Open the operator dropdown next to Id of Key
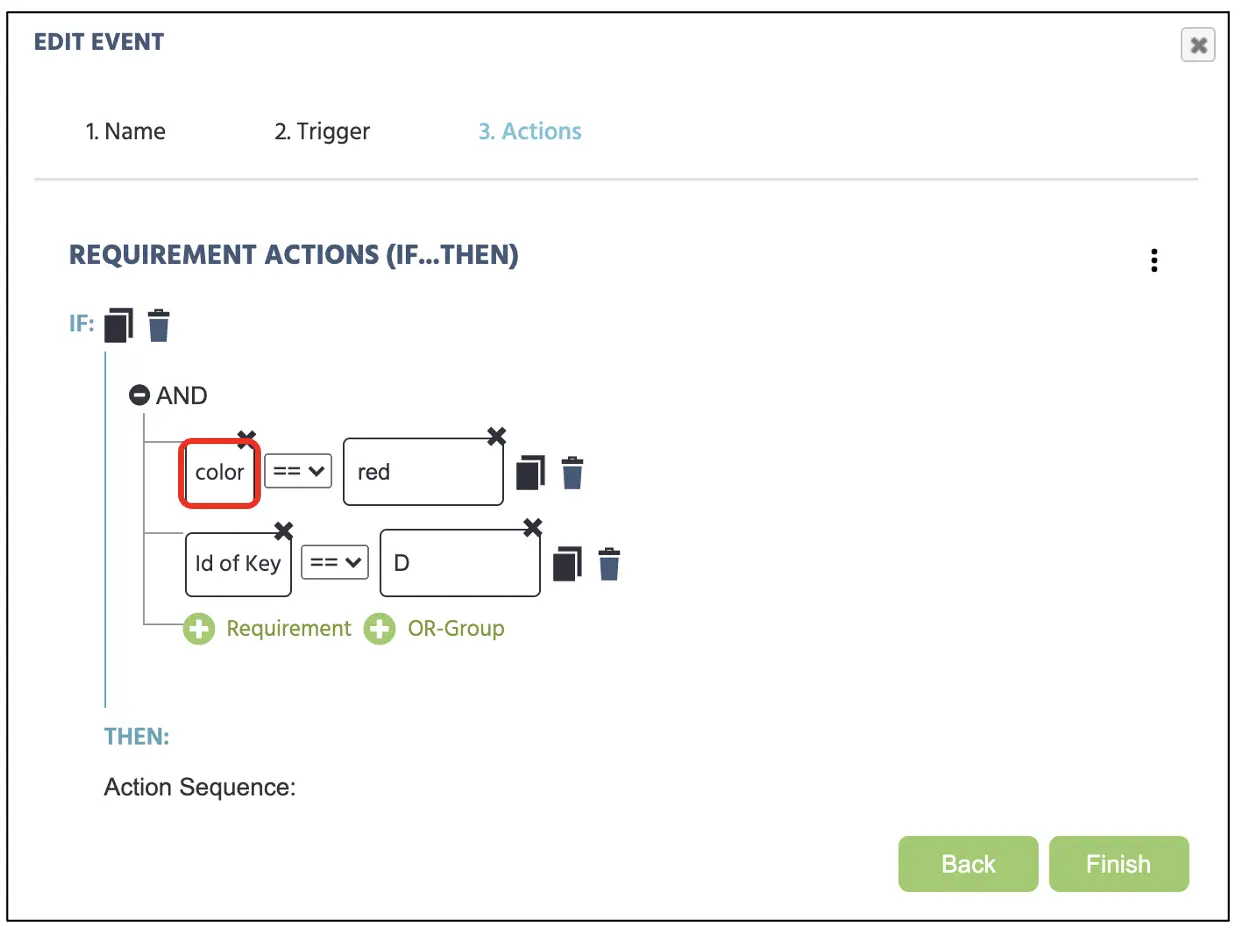This screenshot has height=932, width=1242. 336,562
